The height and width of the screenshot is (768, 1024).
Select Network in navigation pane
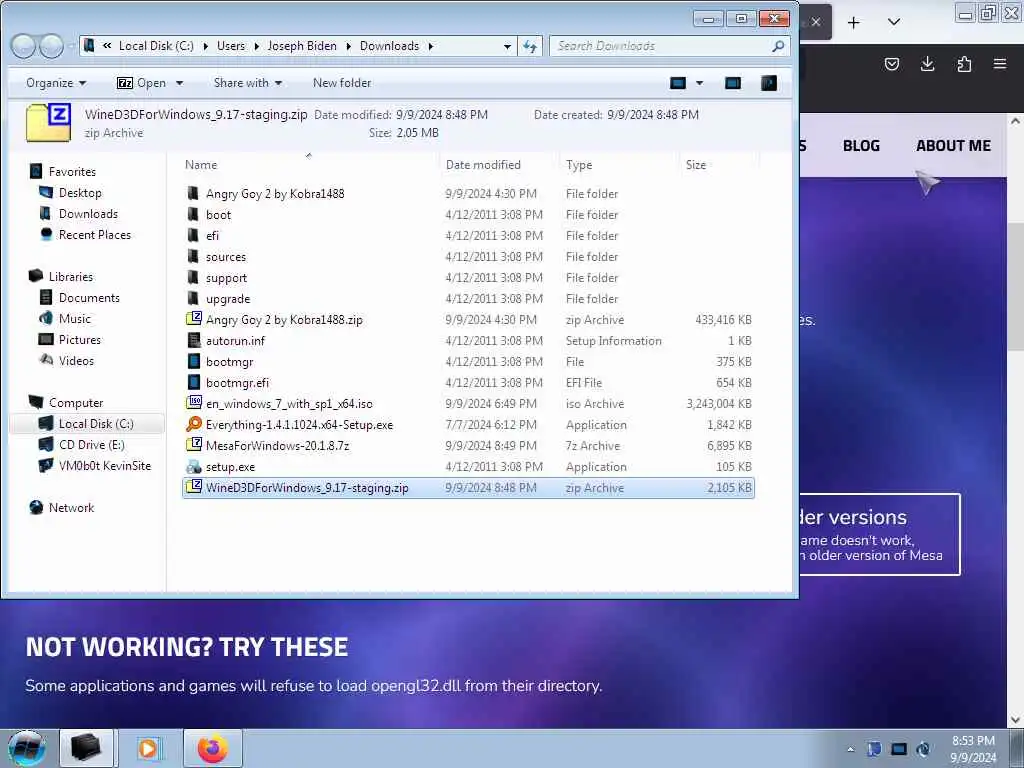tap(71, 507)
